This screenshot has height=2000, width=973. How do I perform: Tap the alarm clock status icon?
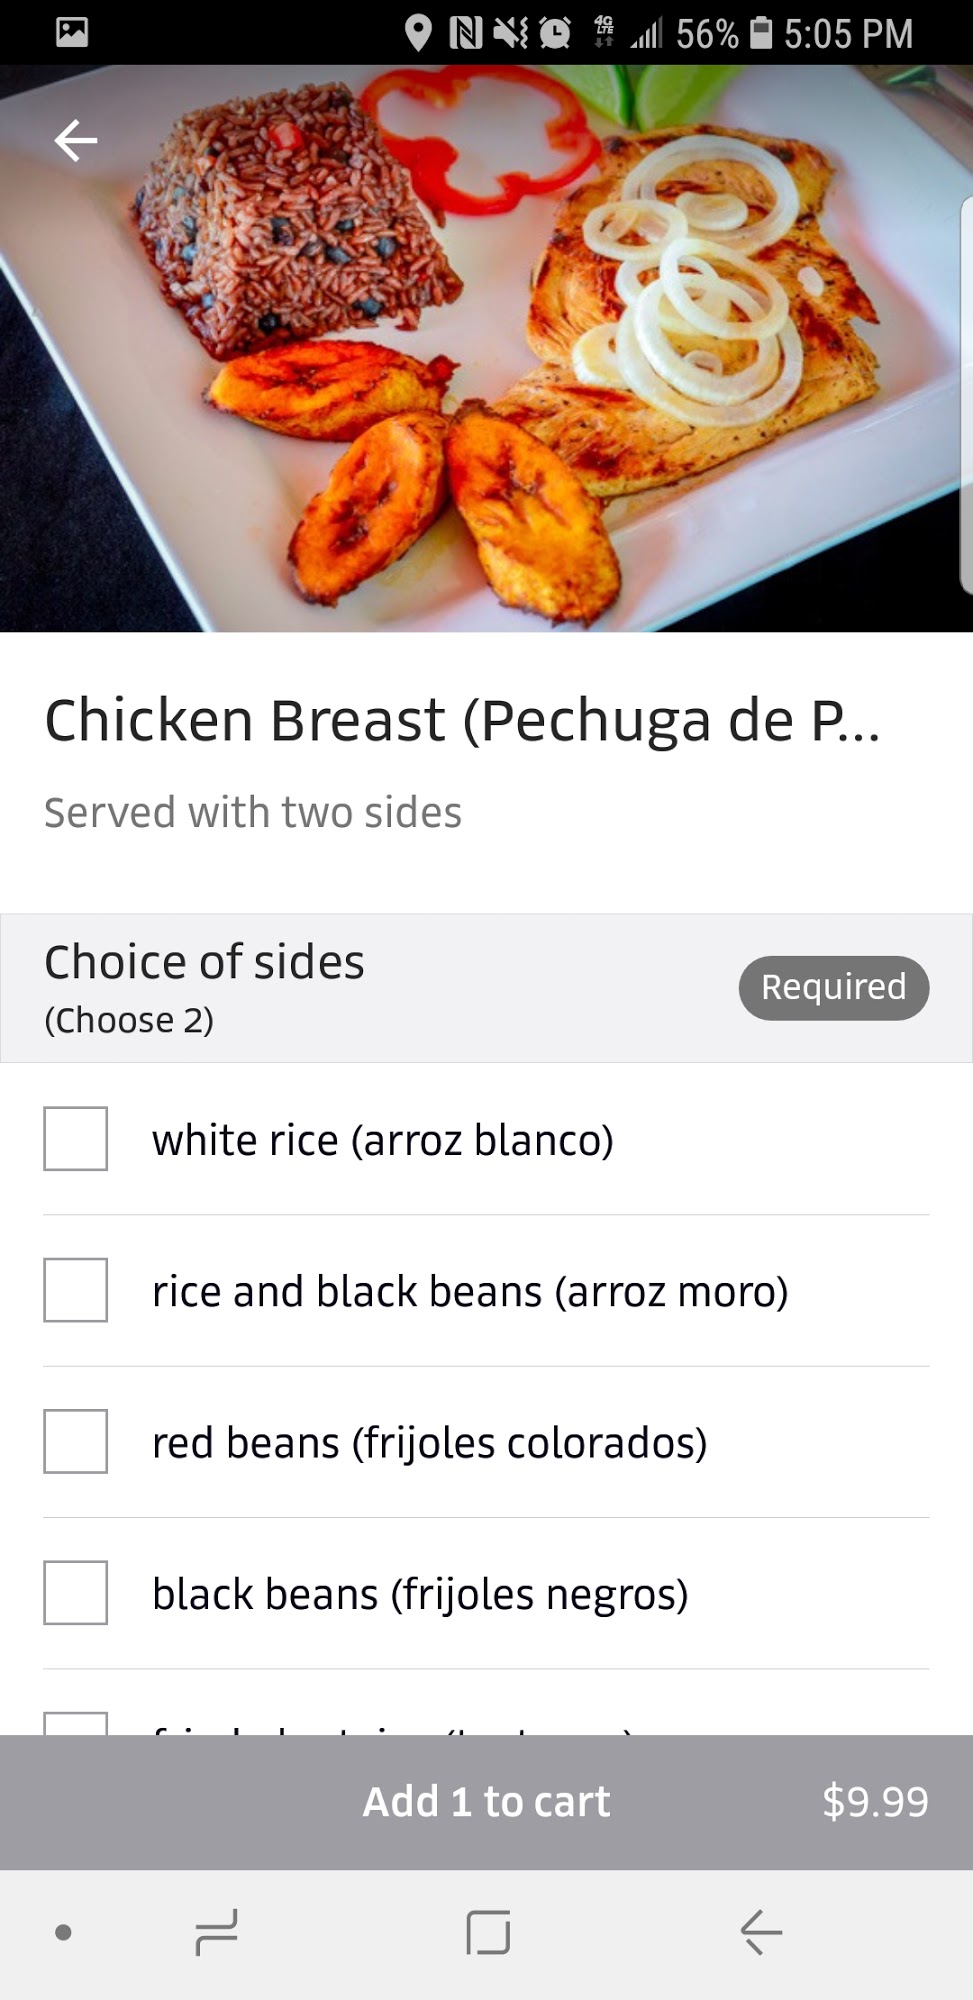pos(555,33)
